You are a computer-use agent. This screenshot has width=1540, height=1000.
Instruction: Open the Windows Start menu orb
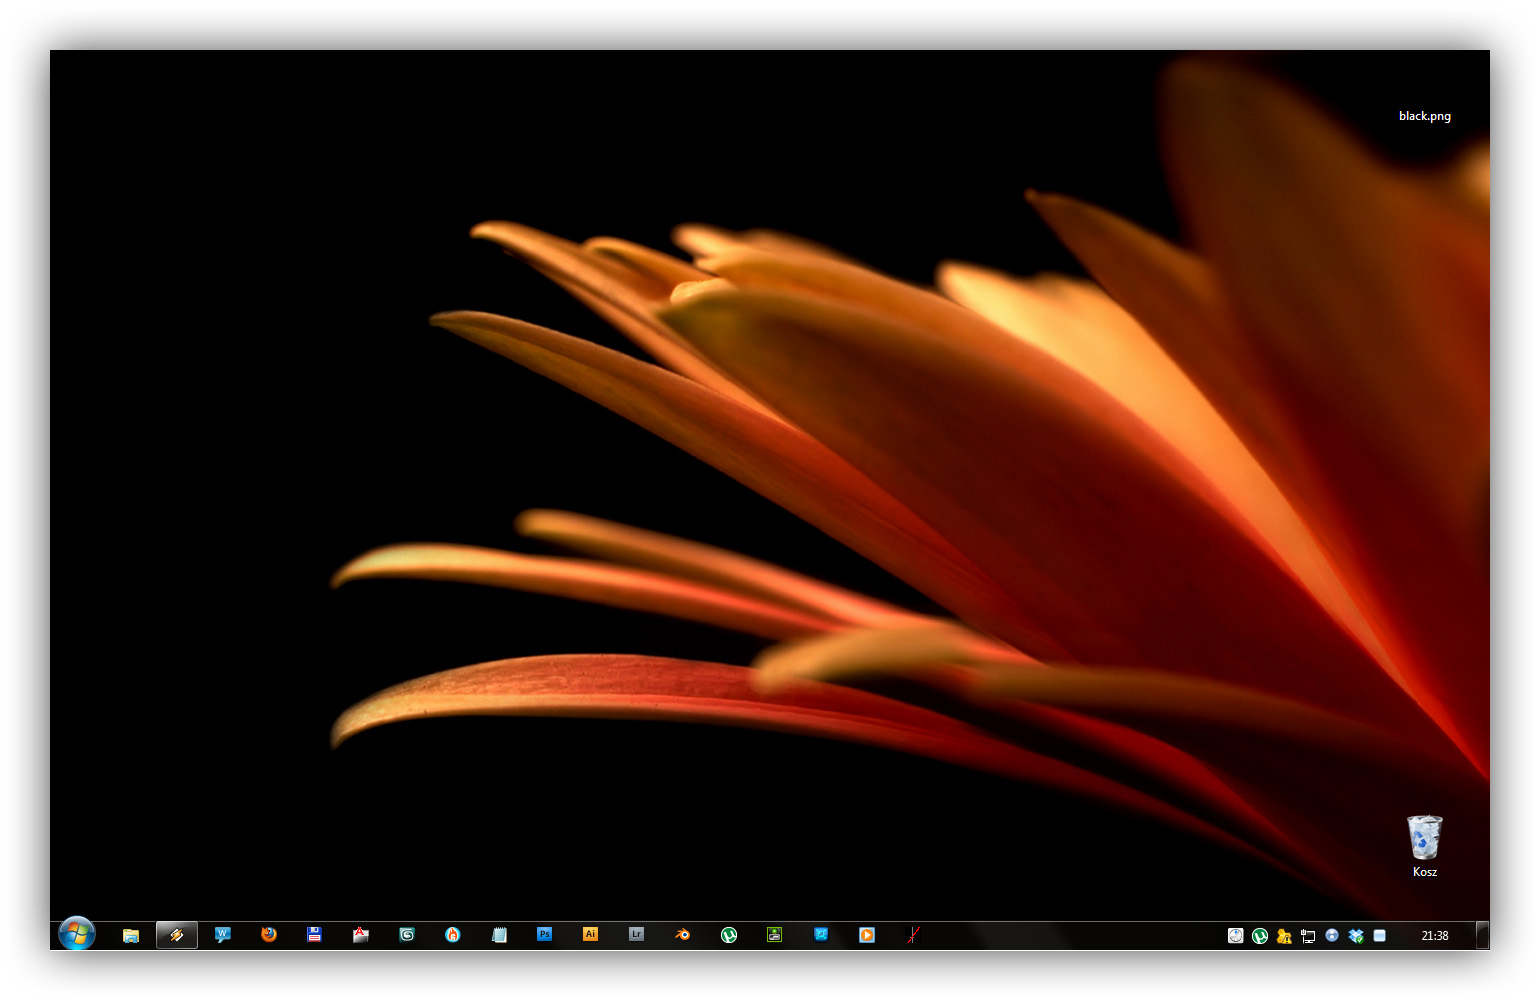pos(77,934)
